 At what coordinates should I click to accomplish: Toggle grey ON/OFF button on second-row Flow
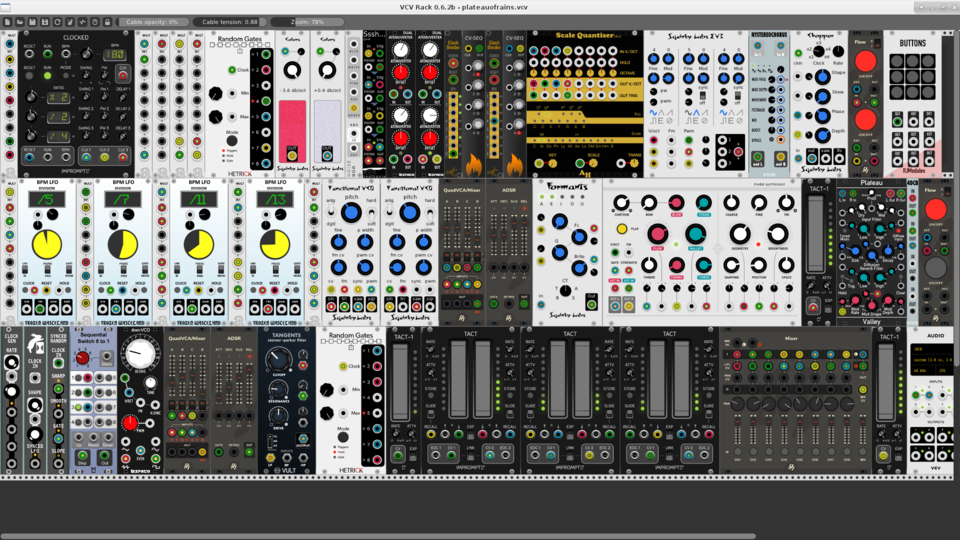point(936,268)
